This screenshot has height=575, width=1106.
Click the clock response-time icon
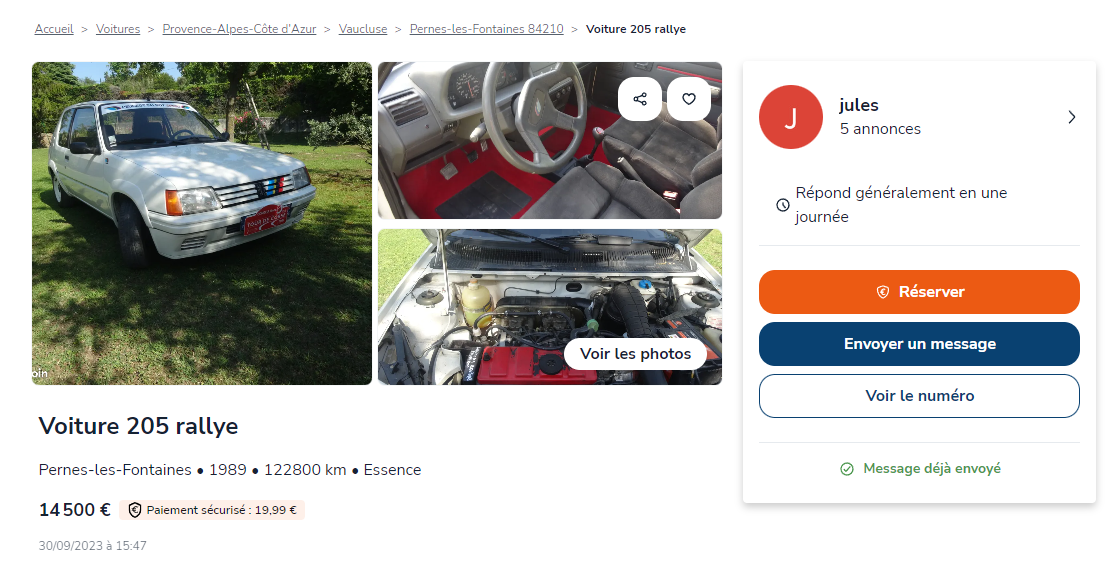pos(783,205)
